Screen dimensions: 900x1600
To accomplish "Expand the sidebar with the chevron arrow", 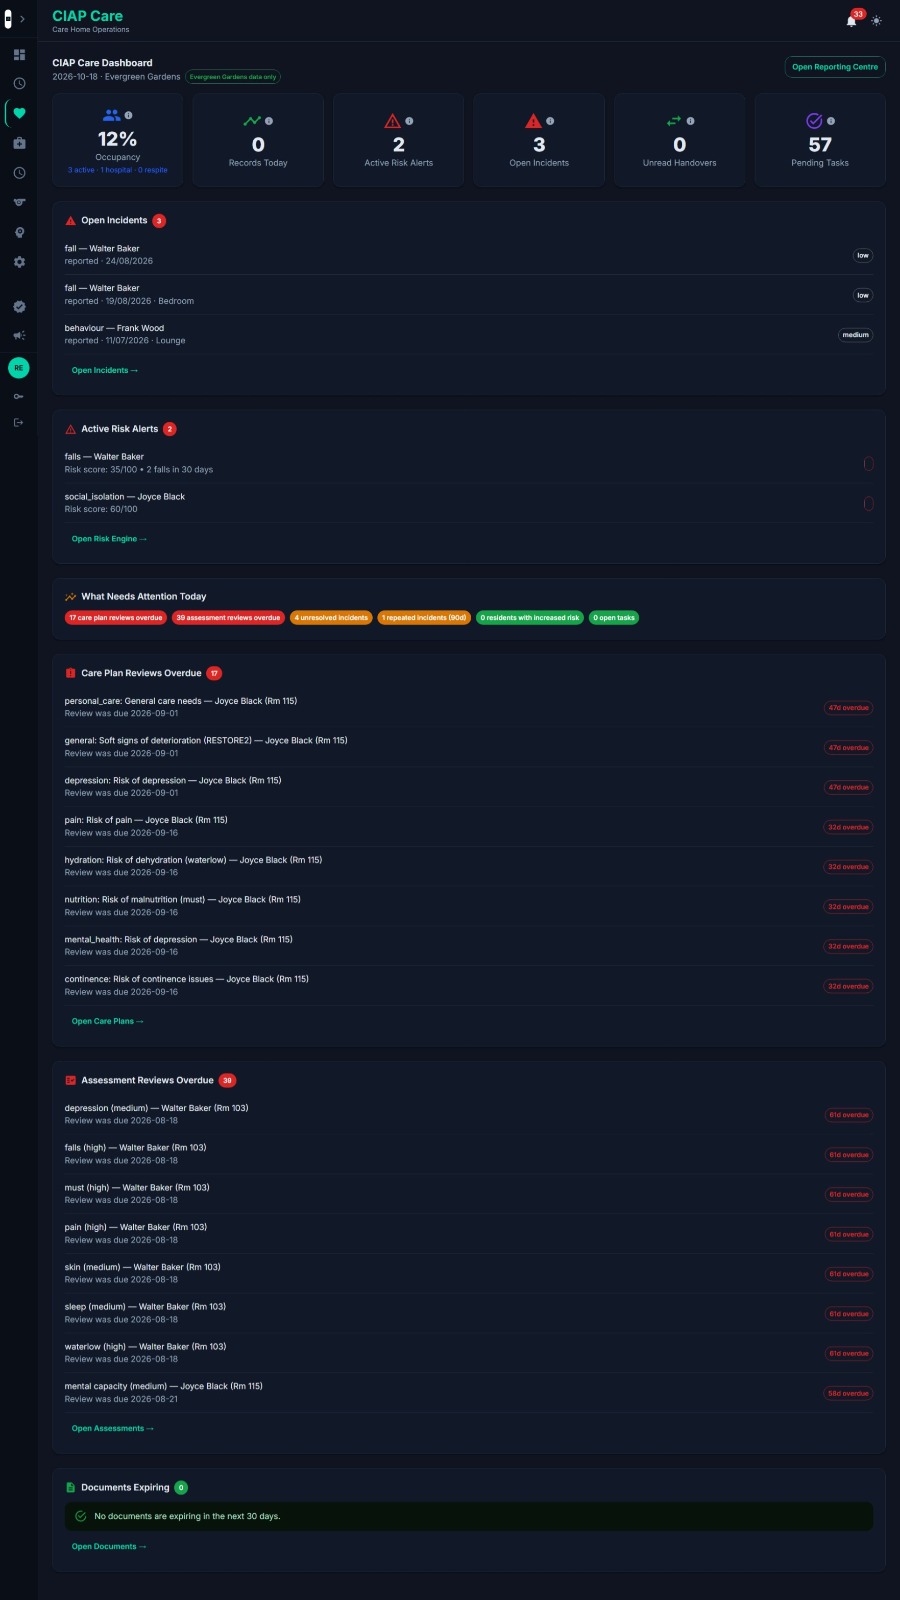I will [22, 19].
